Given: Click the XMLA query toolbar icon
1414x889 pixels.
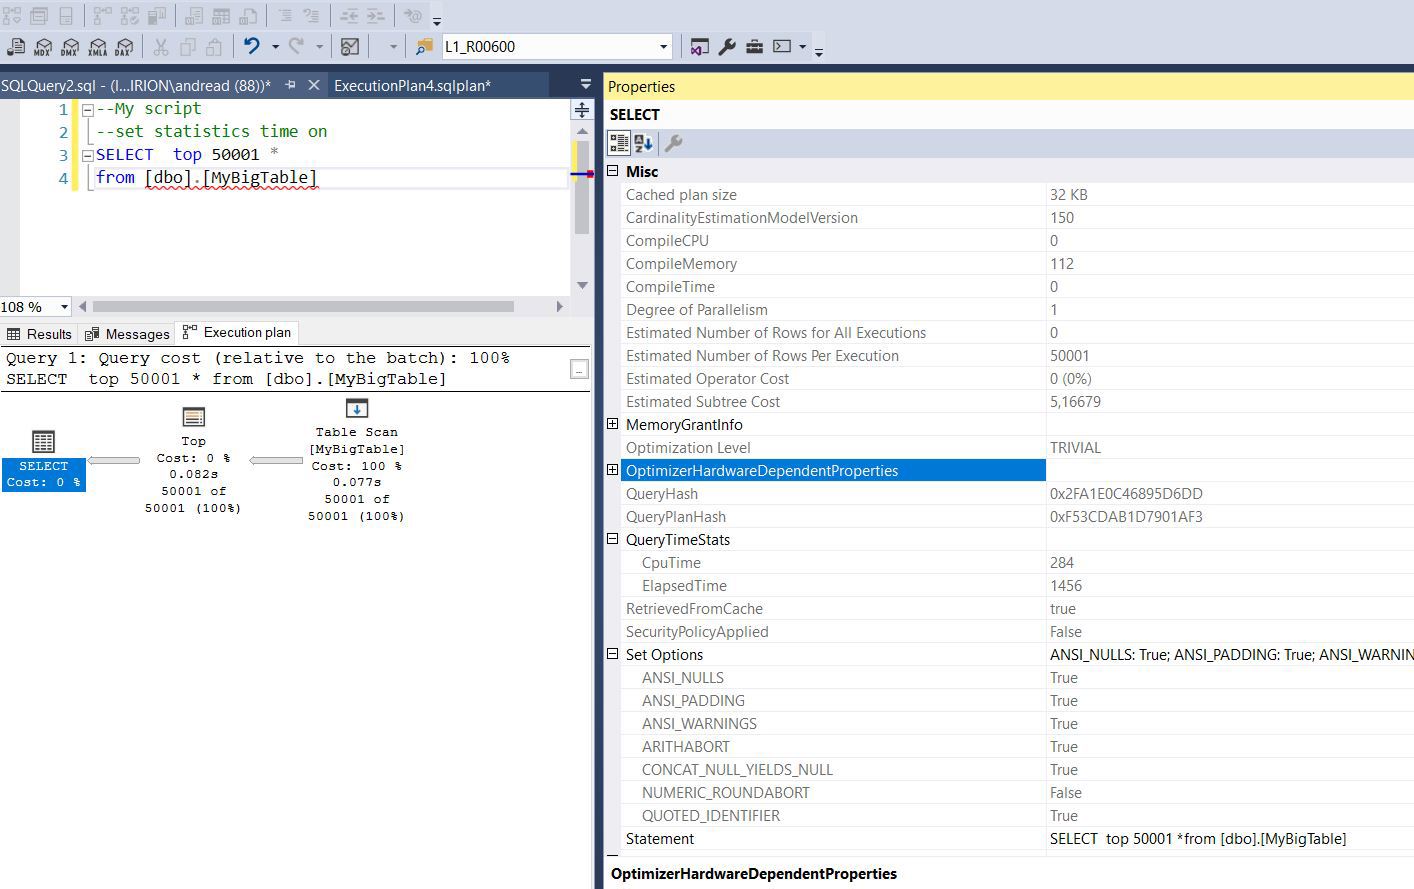Looking at the screenshot, I should 97,47.
